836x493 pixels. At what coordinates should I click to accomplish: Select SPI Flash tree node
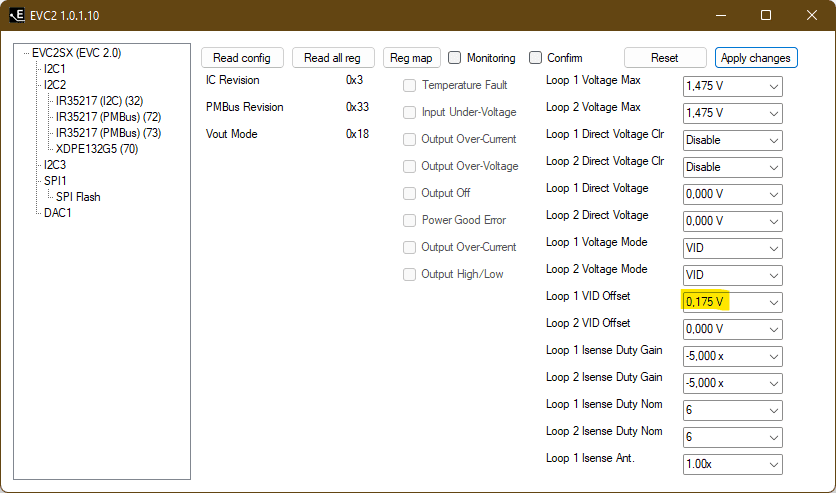pyautogui.click(x=78, y=197)
